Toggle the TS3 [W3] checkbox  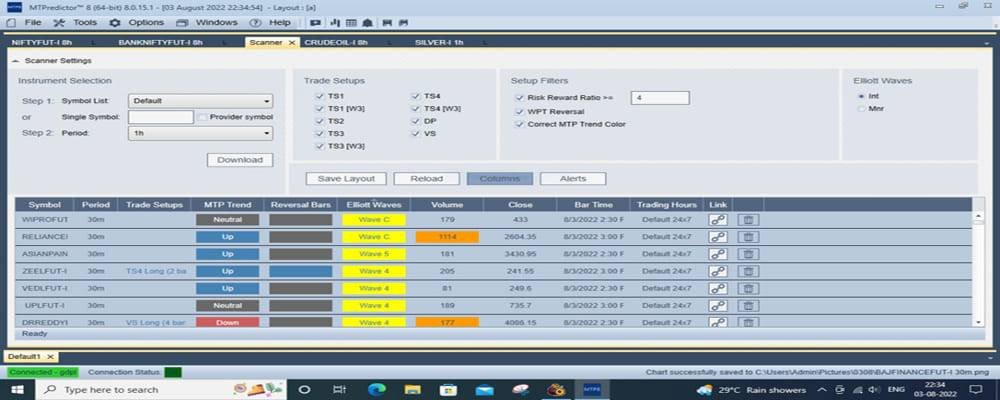tap(320, 146)
